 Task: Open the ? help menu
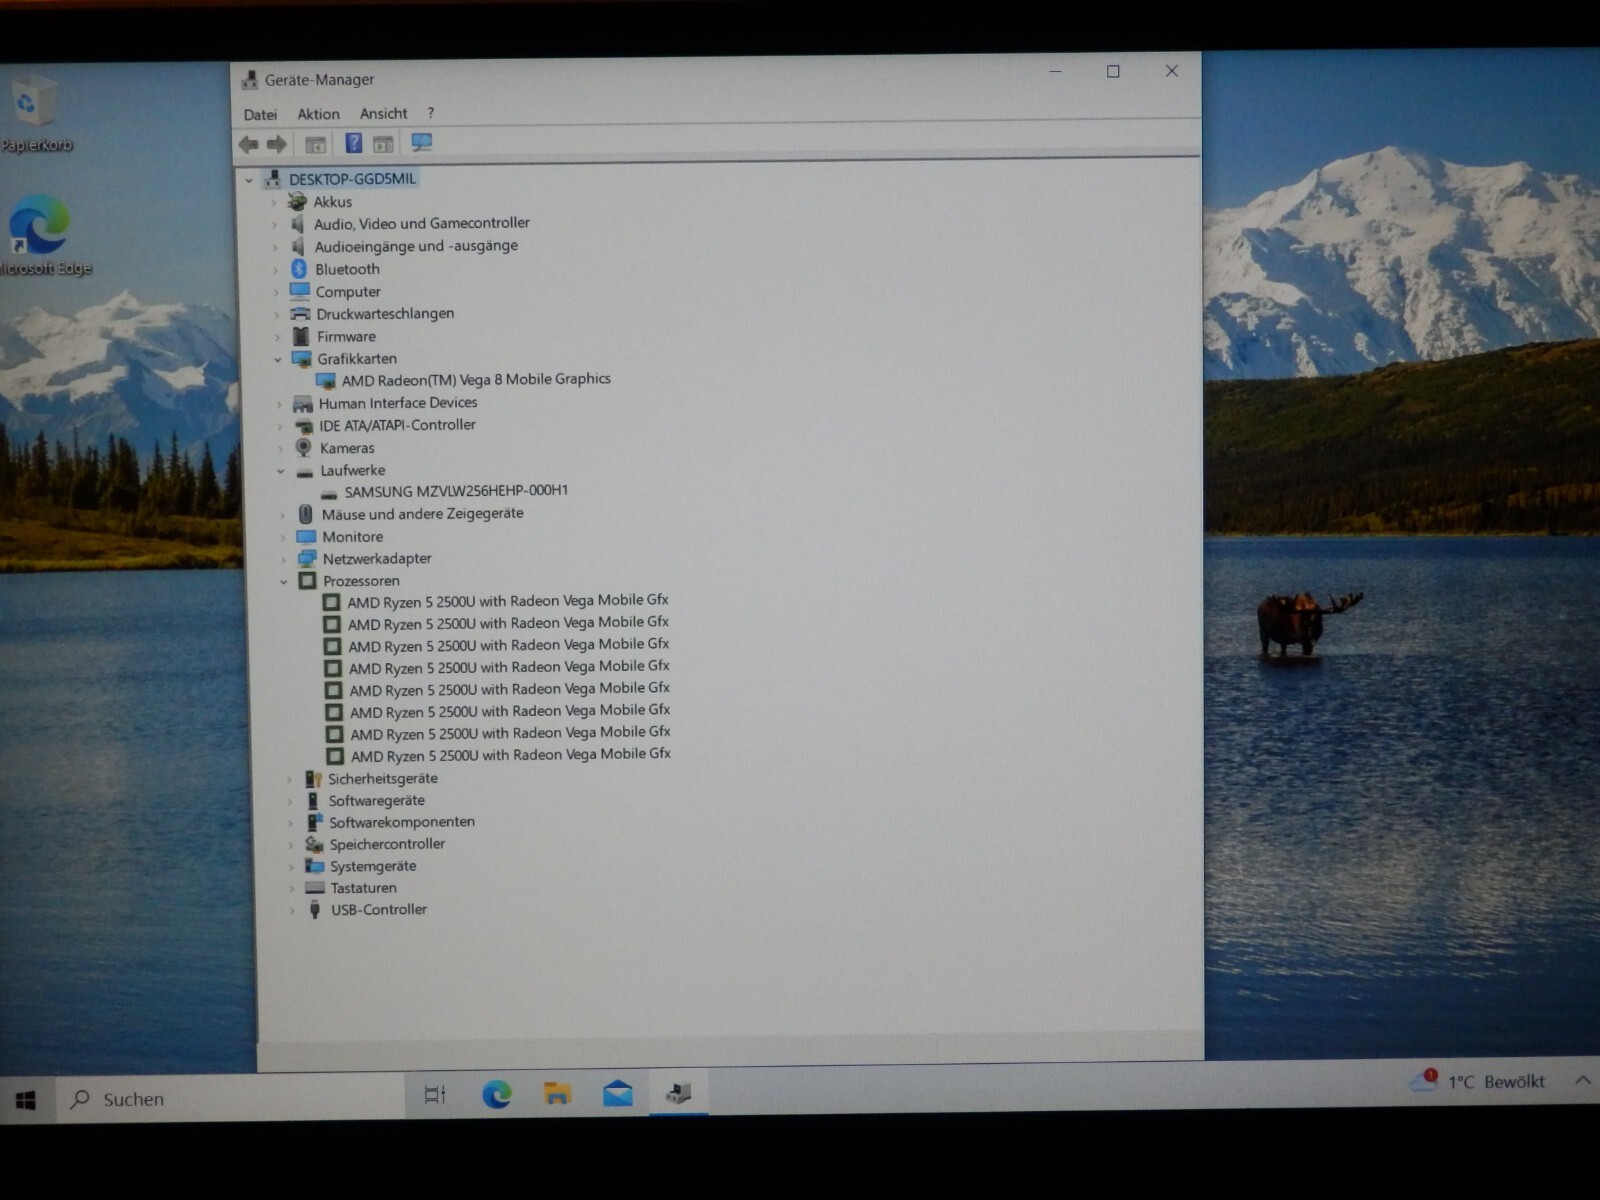pos(430,113)
